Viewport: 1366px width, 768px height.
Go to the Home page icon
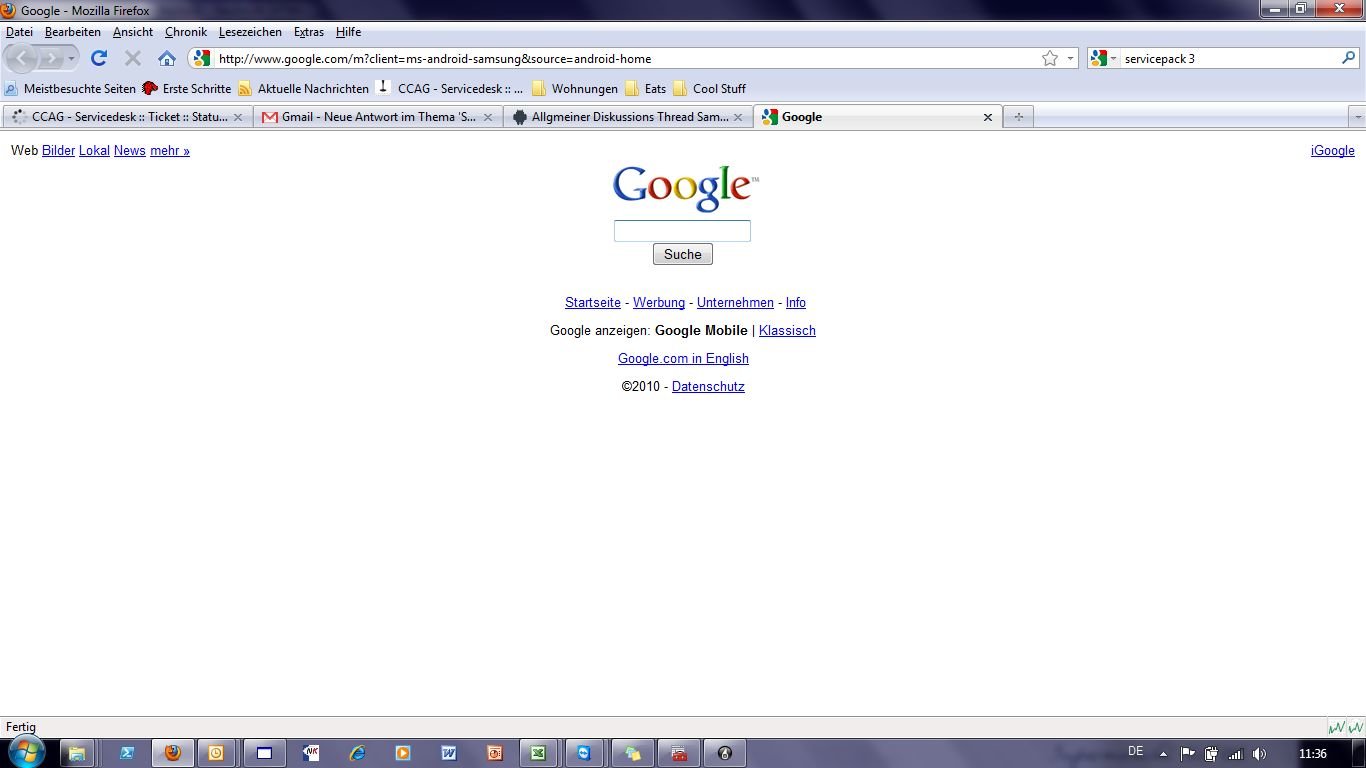tap(167, 58)
